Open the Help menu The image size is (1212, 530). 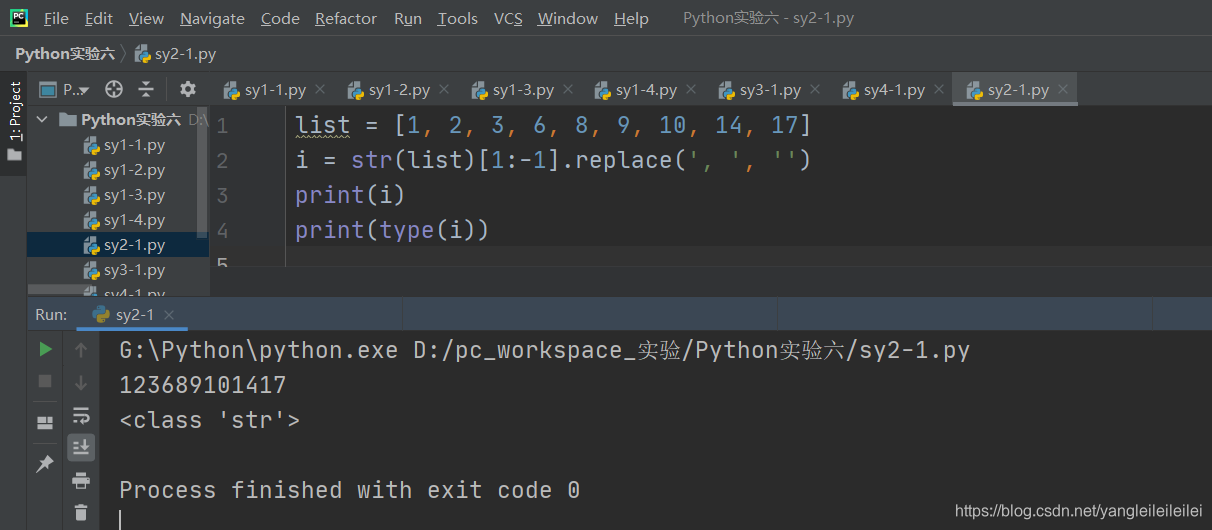pos(631,18)
